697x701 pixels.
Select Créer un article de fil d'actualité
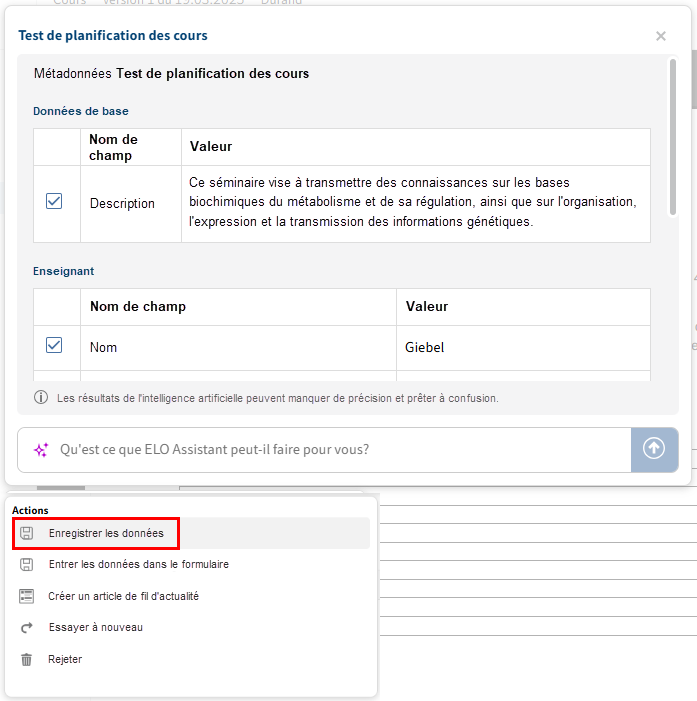pos(191,596)
